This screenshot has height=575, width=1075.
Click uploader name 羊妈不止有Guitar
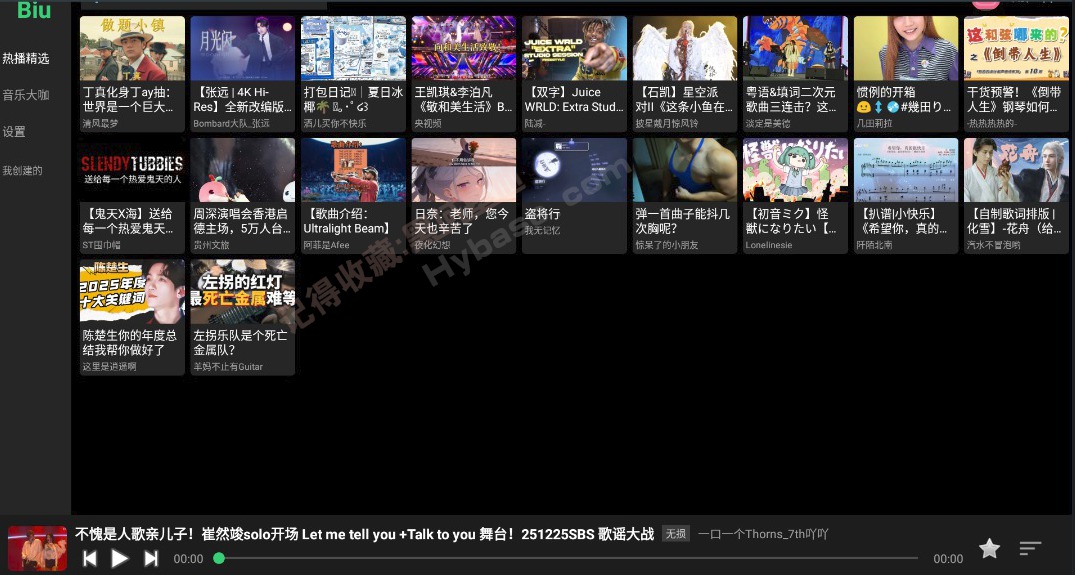pos(228,367)
